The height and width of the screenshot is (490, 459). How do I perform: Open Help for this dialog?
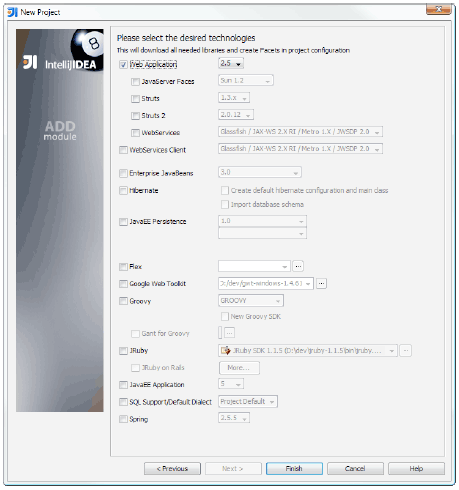click(416, 468)
